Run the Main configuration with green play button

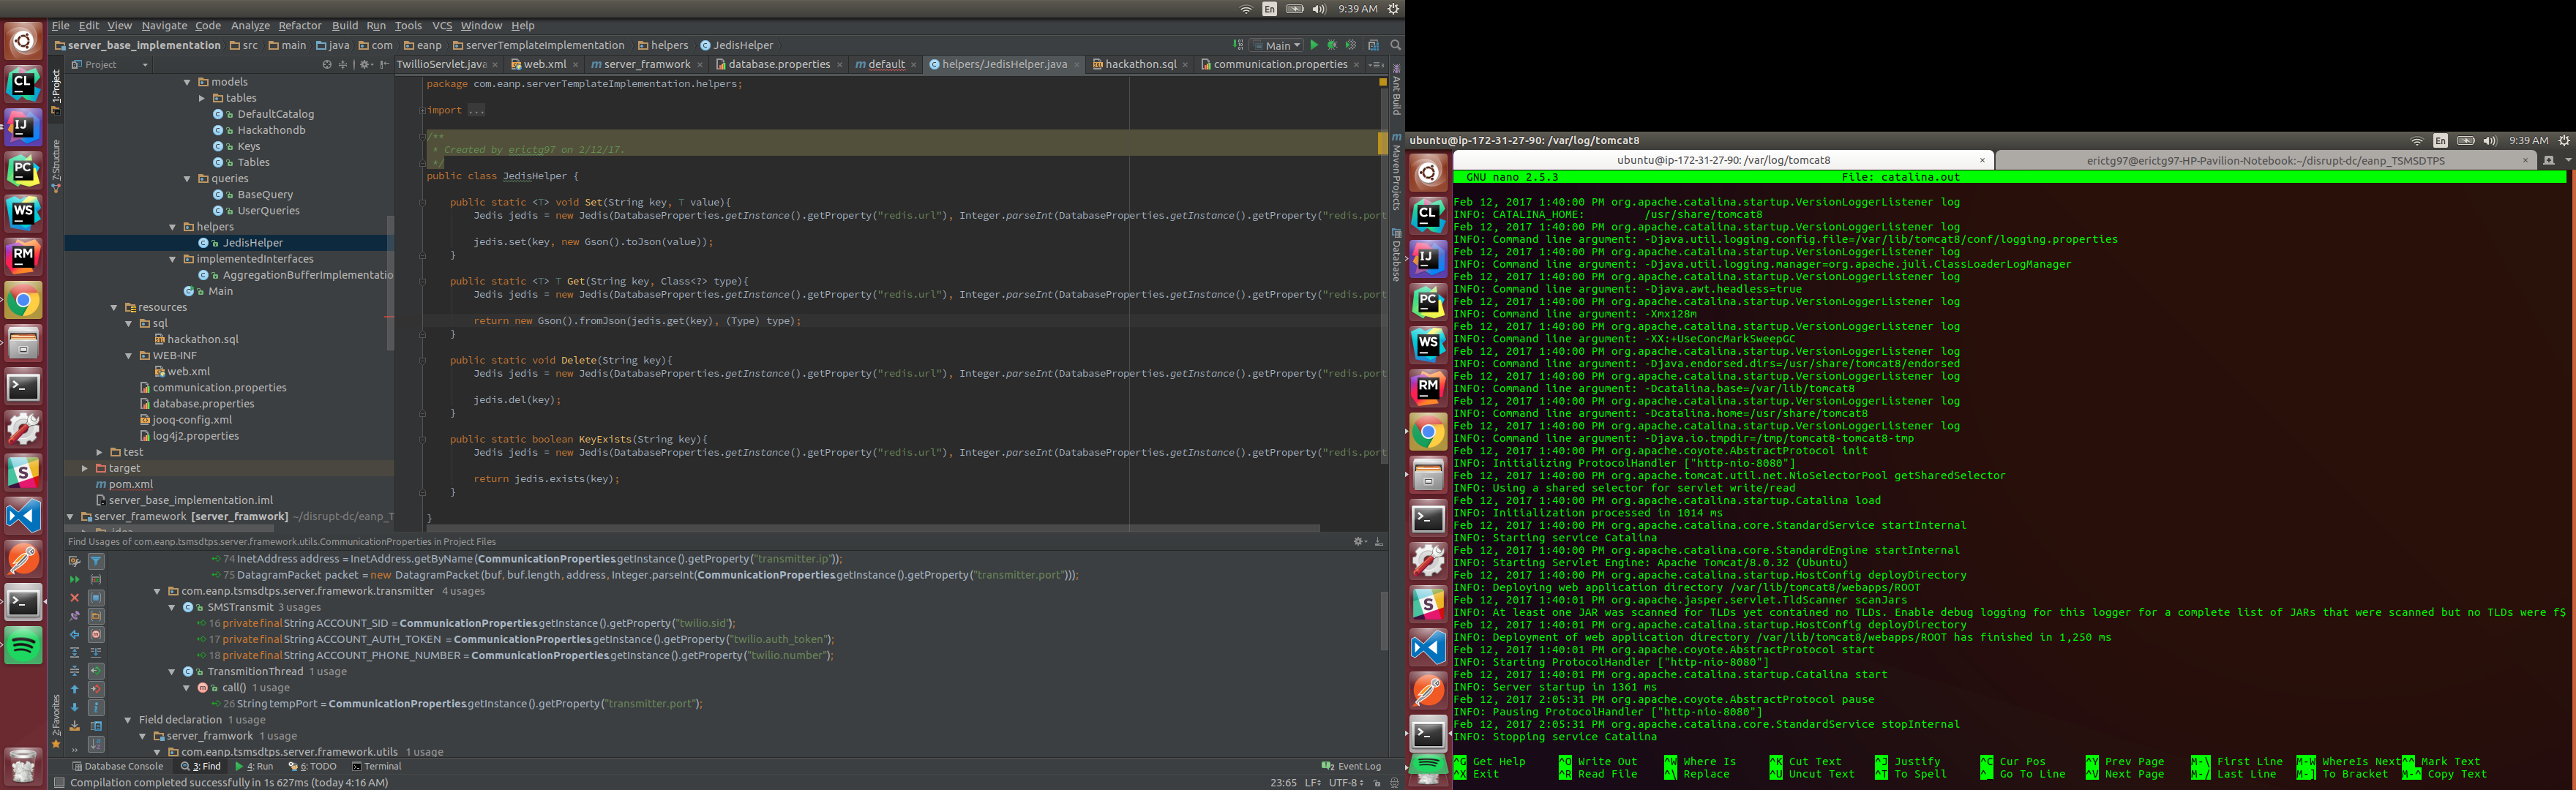(x=1314, y=45)
